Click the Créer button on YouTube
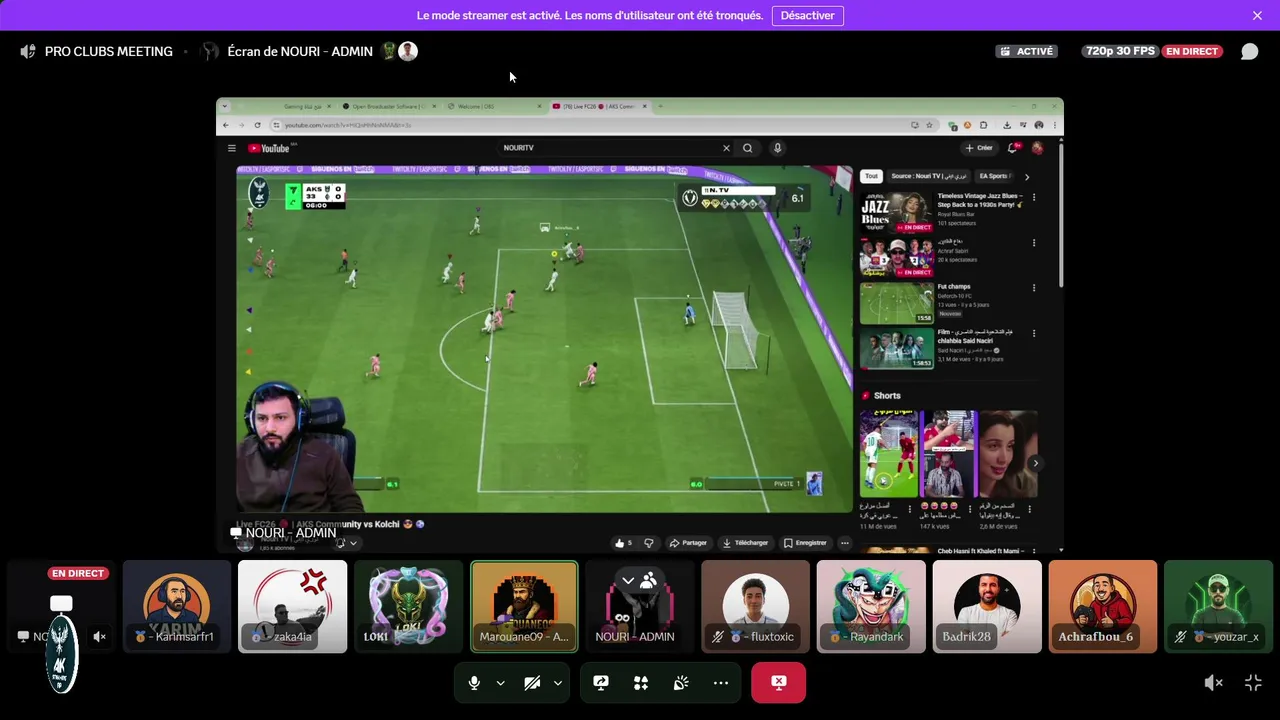The height and width of the screenshot is (720, 1280). click(x=979, y=148)
